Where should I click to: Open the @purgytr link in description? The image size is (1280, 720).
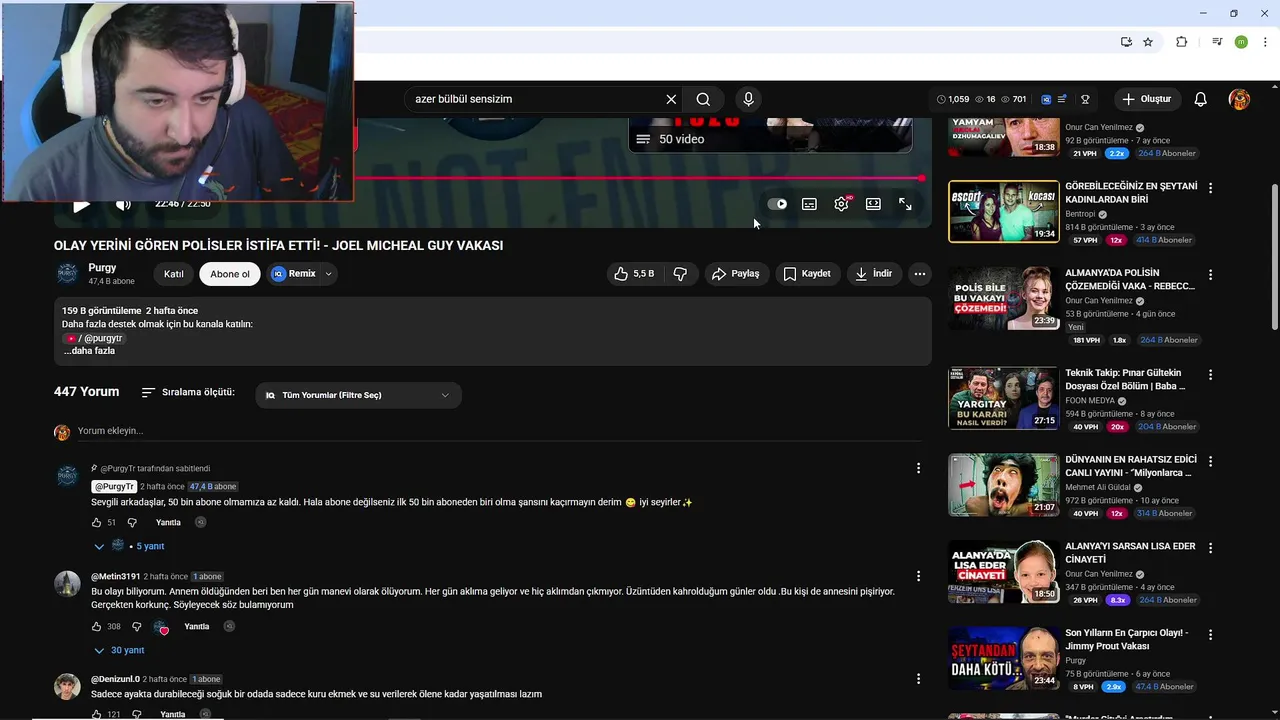click(x=93, y=338)
